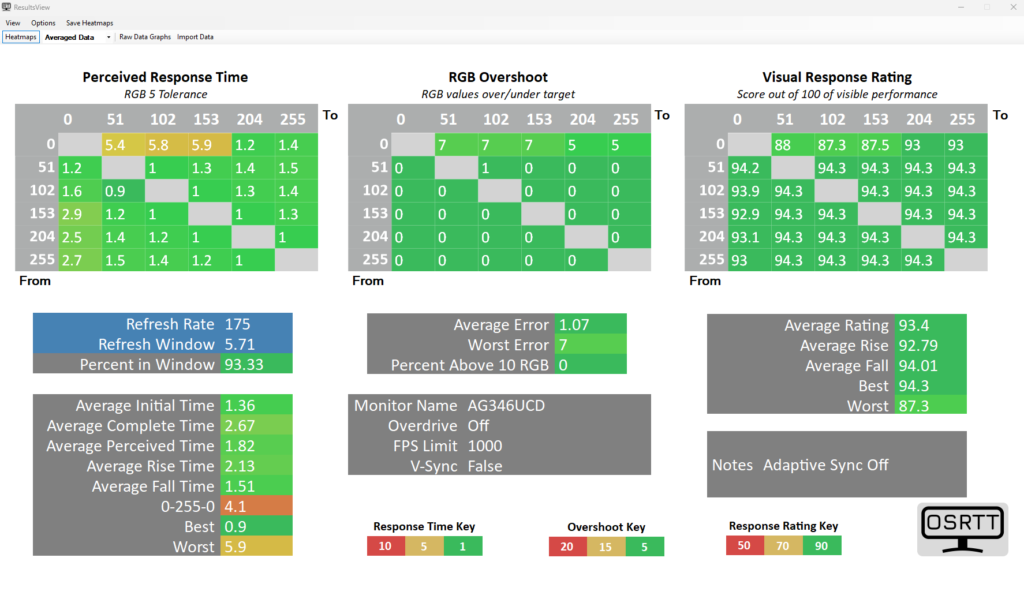Click the Notes field reading Adaptive Sync Off
This screenshot has height=599, width=1024.
[x=825, y=465]
